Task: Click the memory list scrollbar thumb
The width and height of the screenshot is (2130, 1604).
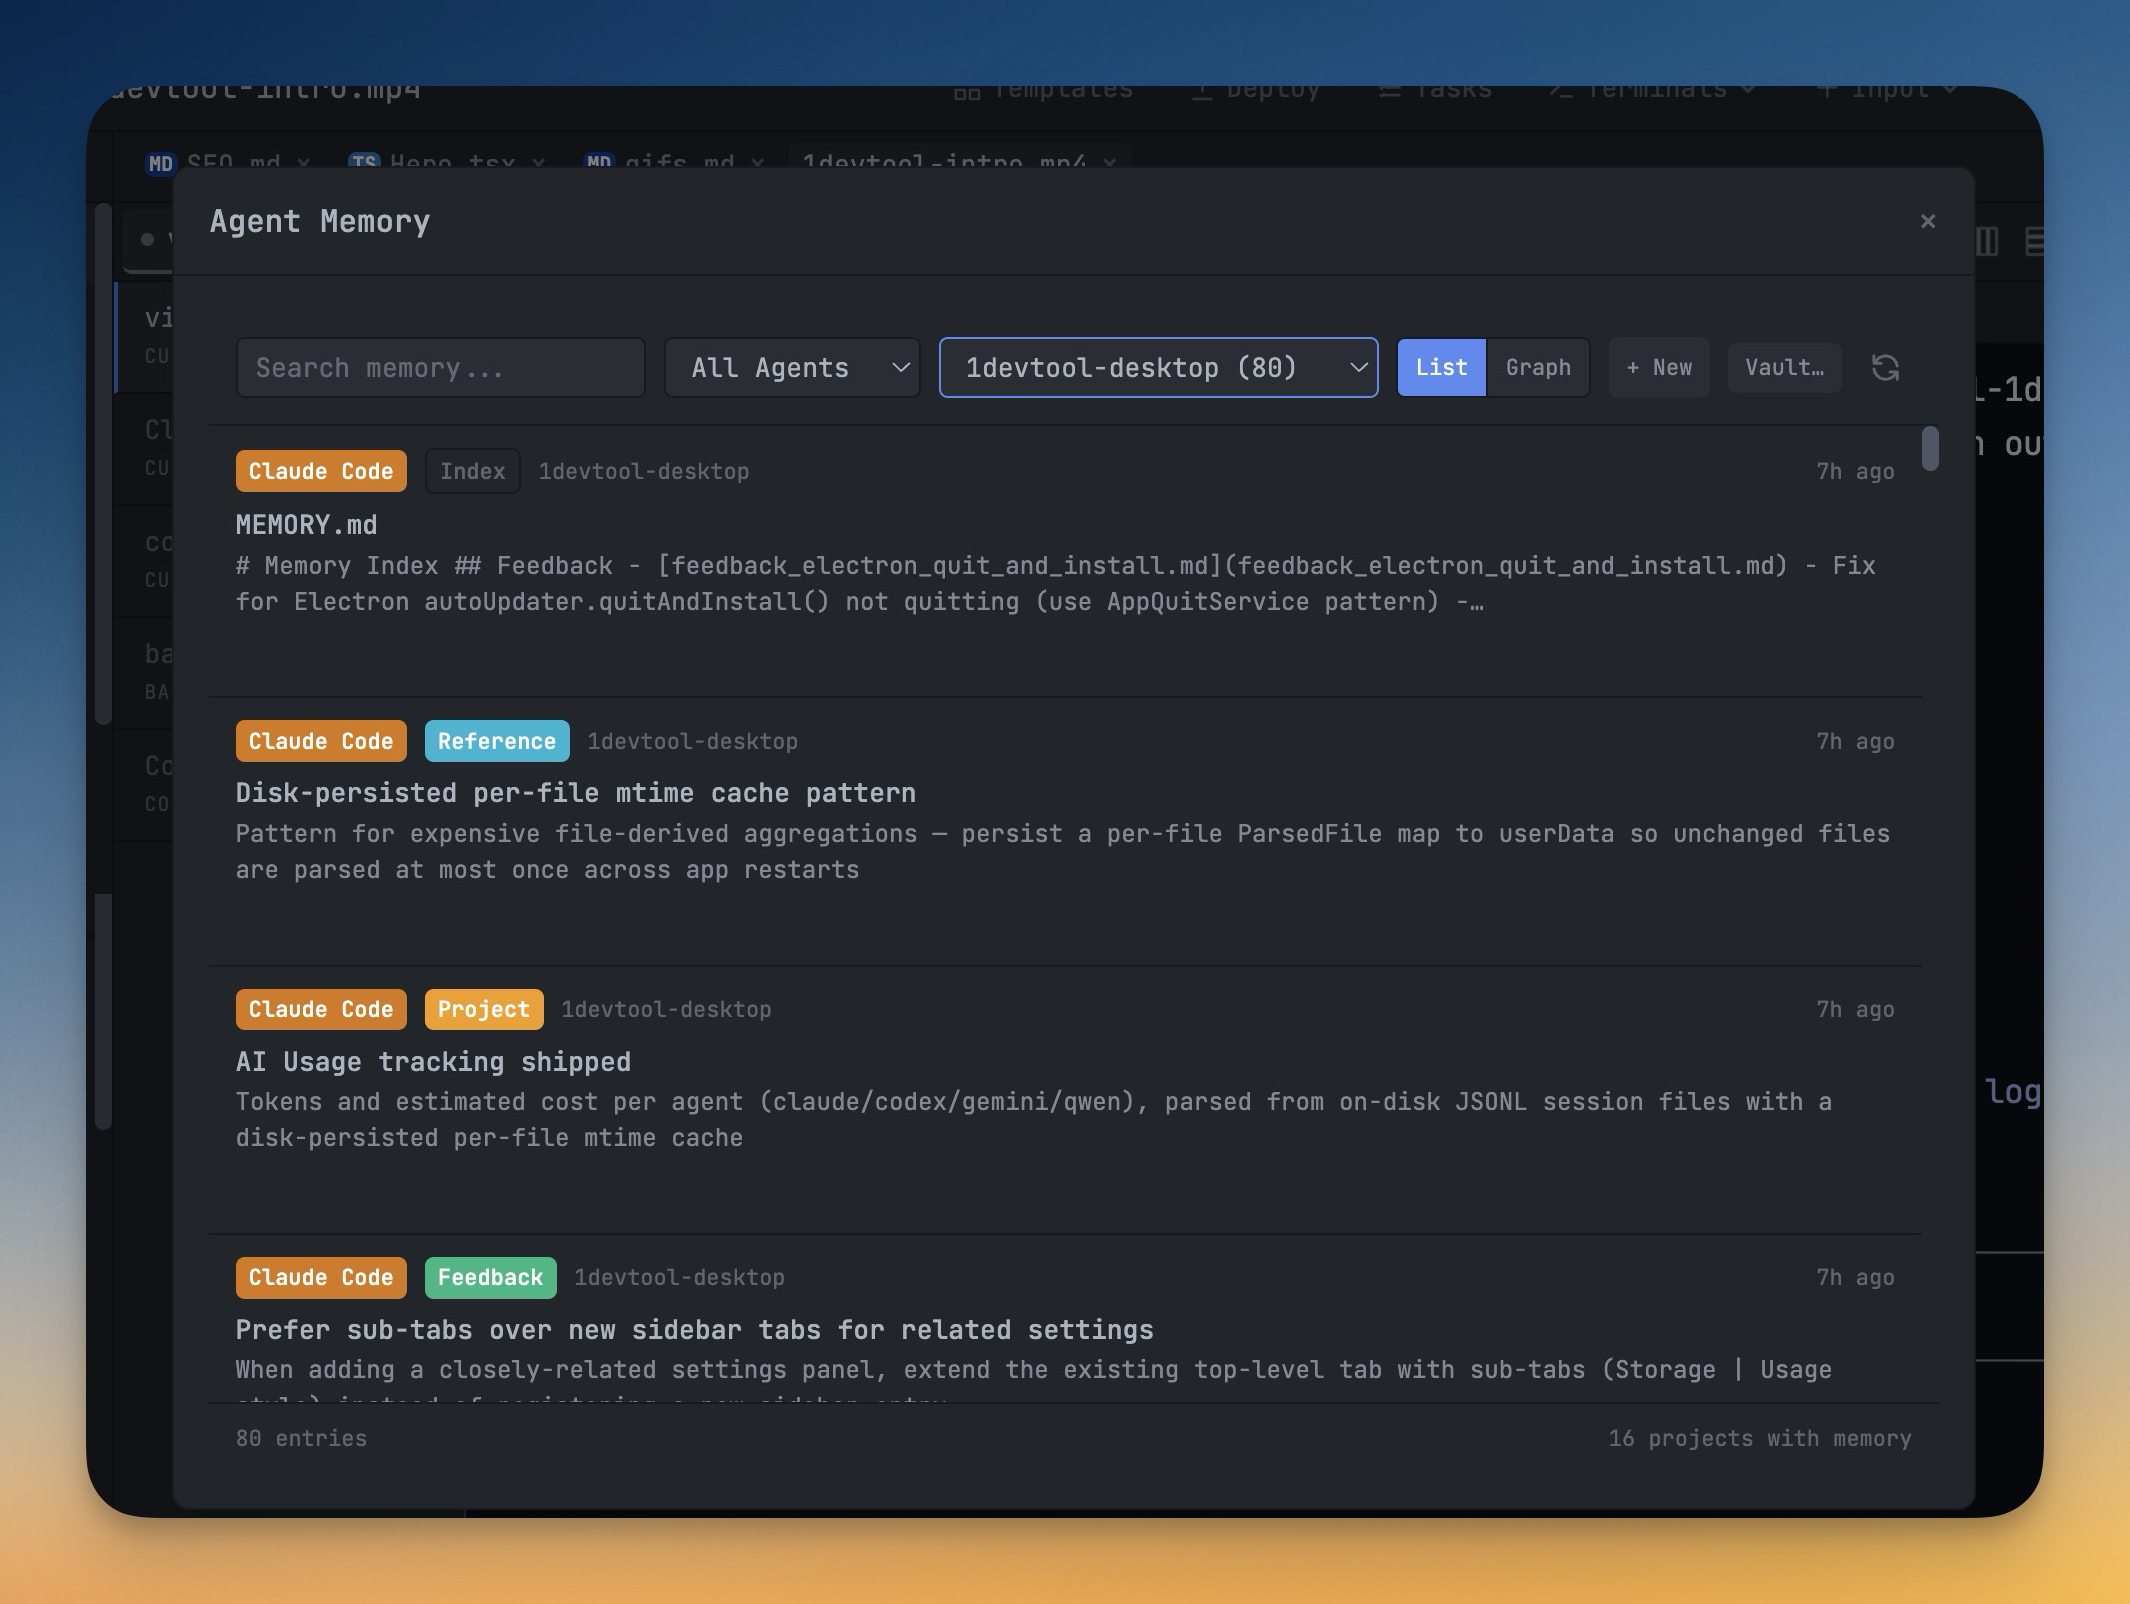Action: pos(1930,448)
